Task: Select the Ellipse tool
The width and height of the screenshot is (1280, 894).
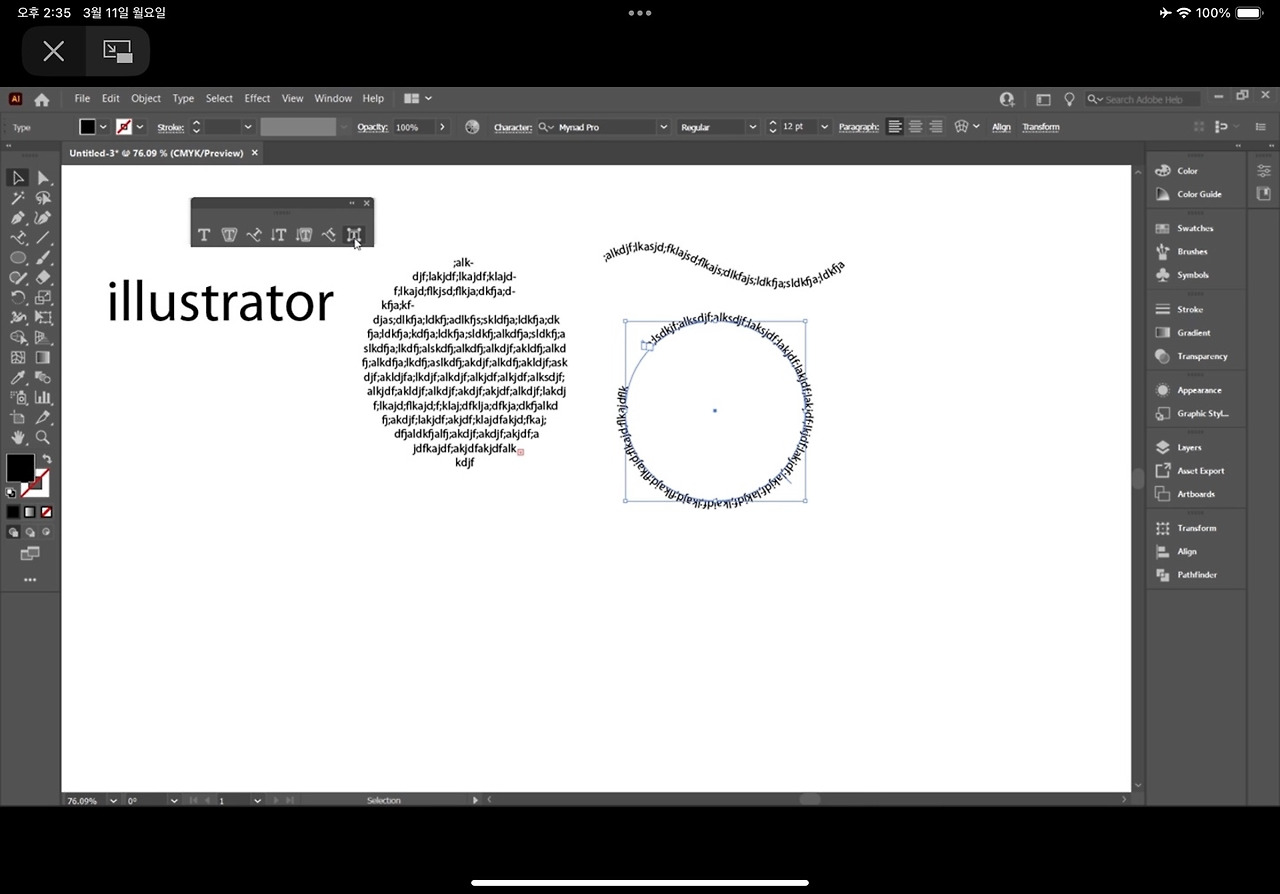Action: tap(18, 258)
